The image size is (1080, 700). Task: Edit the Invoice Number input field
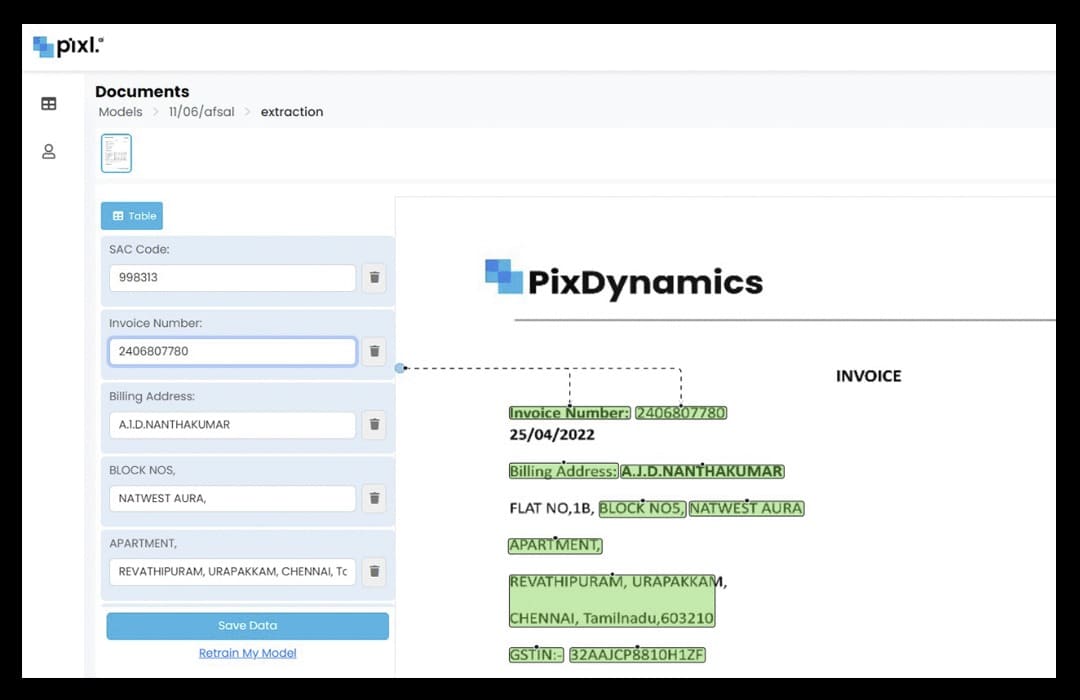click(x=233, y=351)
